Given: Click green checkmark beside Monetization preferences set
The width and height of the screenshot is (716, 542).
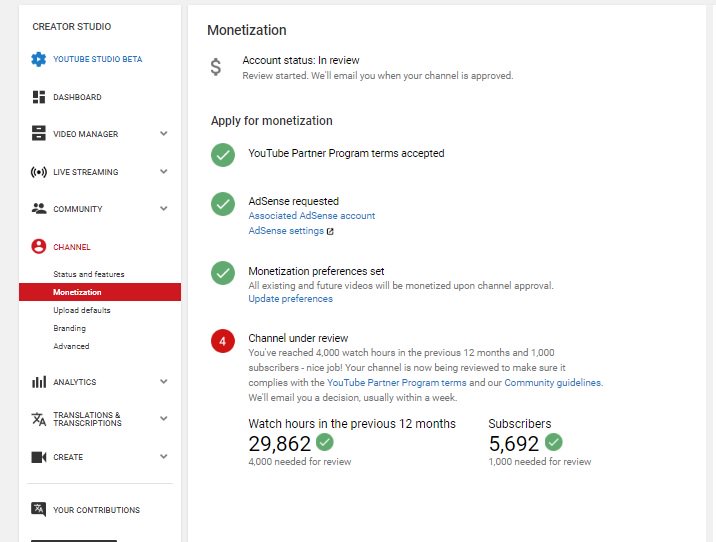Looking at the screenshot, I should click(x=223, y=273).
